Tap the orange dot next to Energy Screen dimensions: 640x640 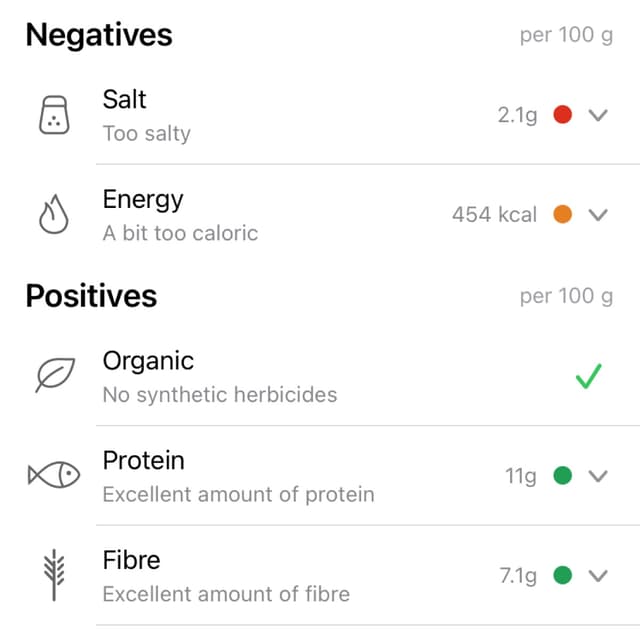pyautogui.click(x=562, y=214)
